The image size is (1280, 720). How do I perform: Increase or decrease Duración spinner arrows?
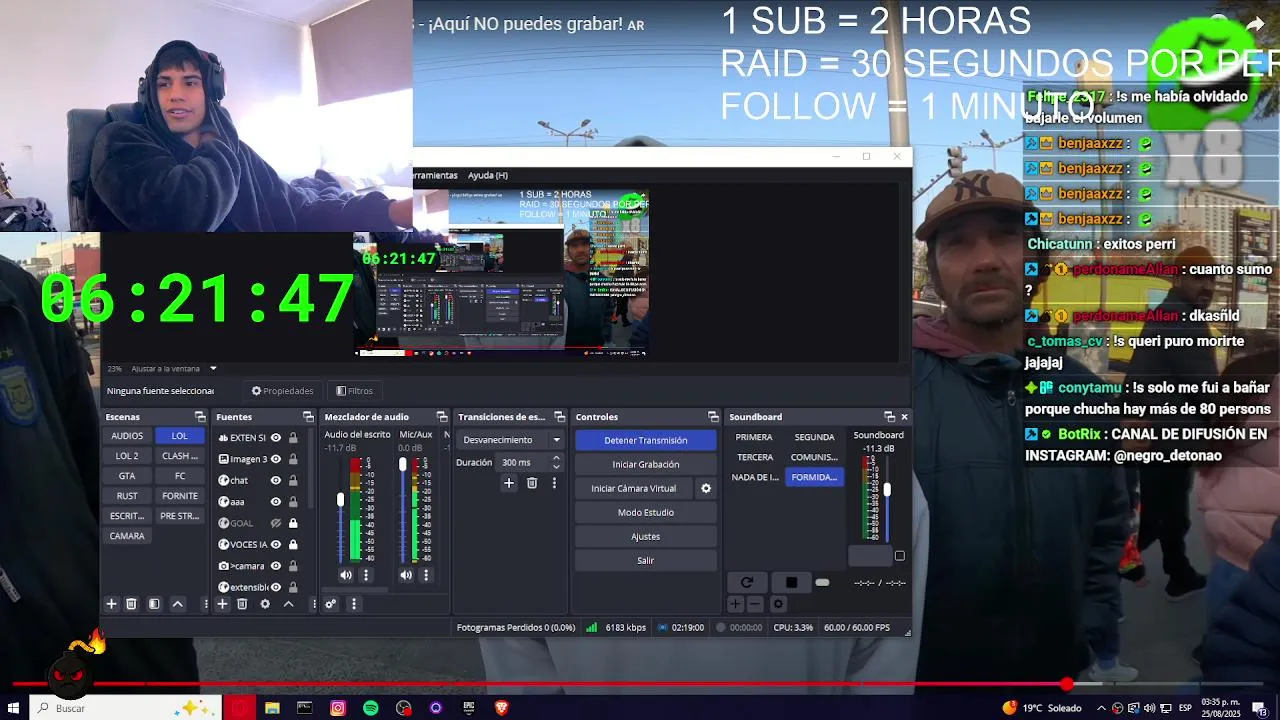click(x=556, y=462)
